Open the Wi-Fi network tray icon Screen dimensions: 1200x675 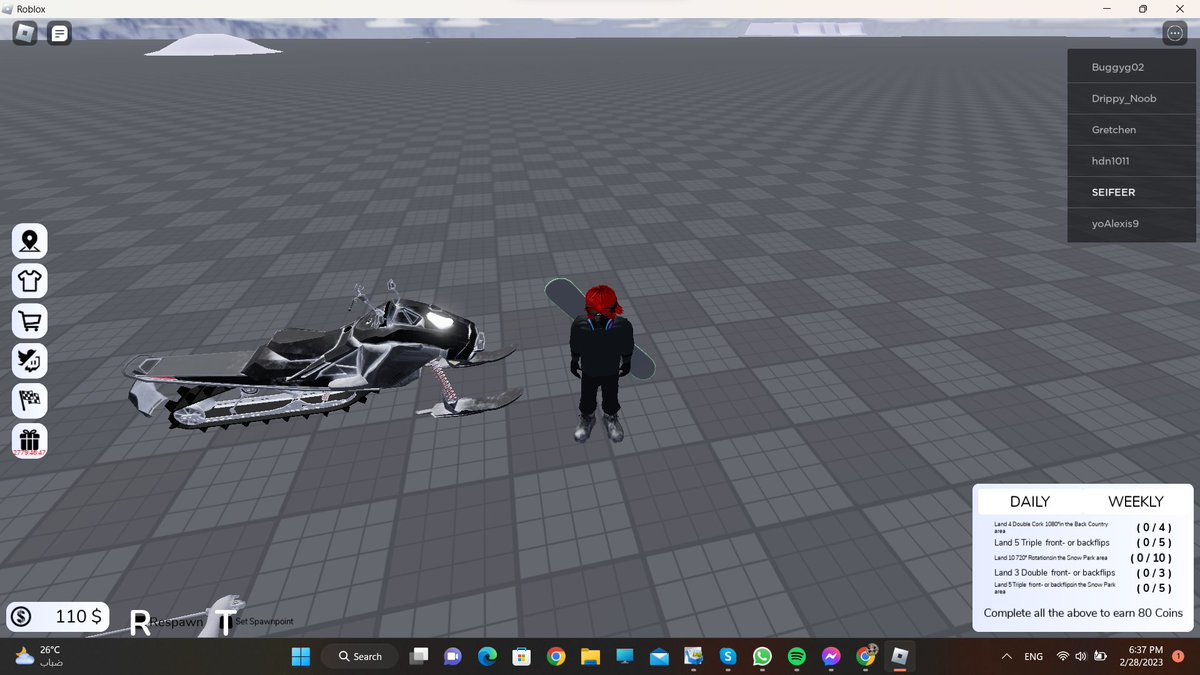(x=1063, y=656)
